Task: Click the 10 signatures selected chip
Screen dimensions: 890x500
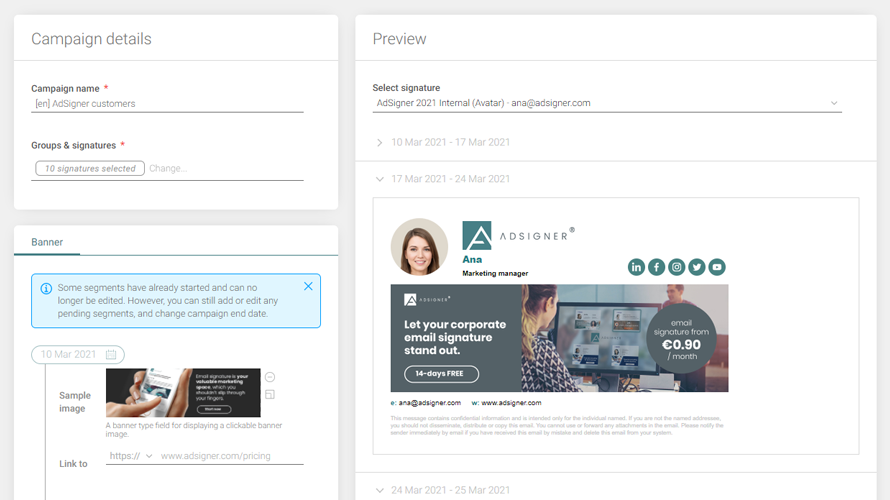Action: point(90,169)
